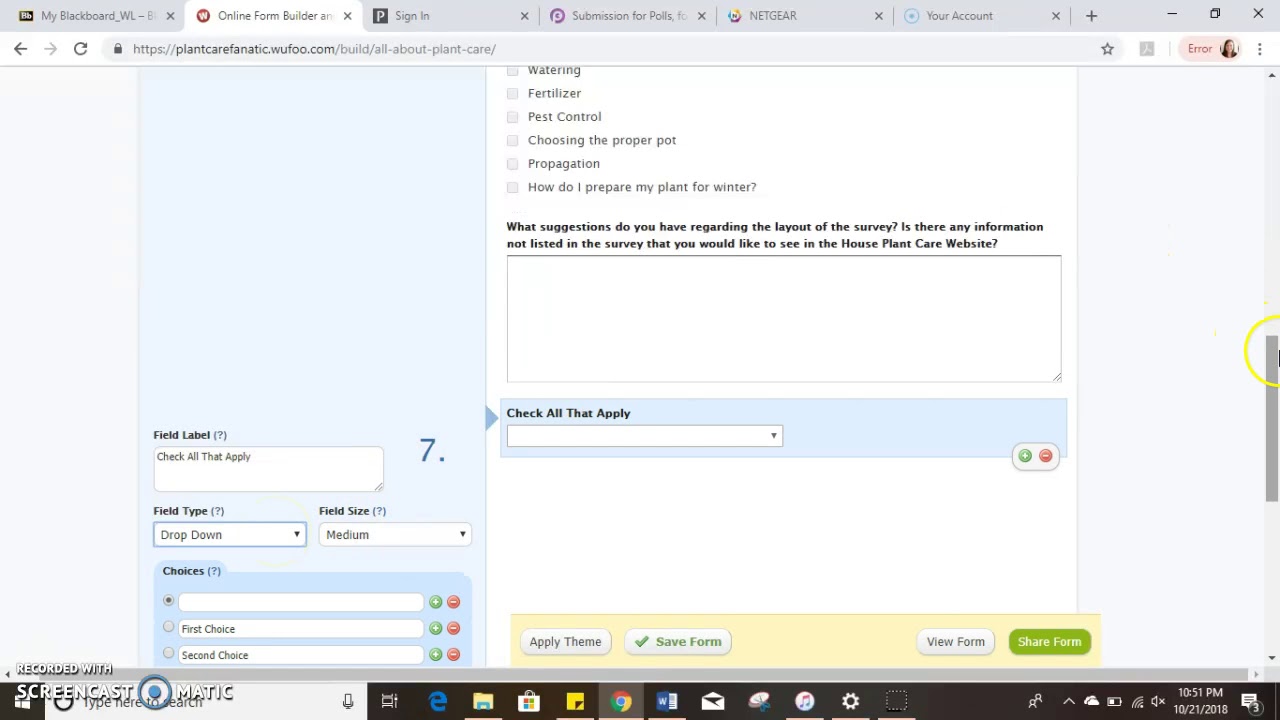
Task: Open the Chrome menu
Action: pos(1260,49)
